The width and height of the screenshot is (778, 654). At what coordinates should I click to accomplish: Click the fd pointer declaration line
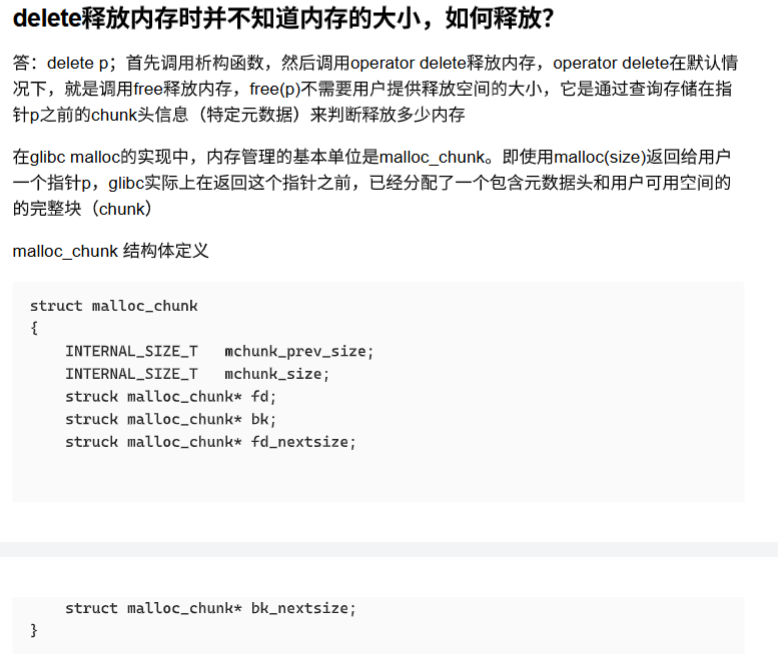point(171,396)
